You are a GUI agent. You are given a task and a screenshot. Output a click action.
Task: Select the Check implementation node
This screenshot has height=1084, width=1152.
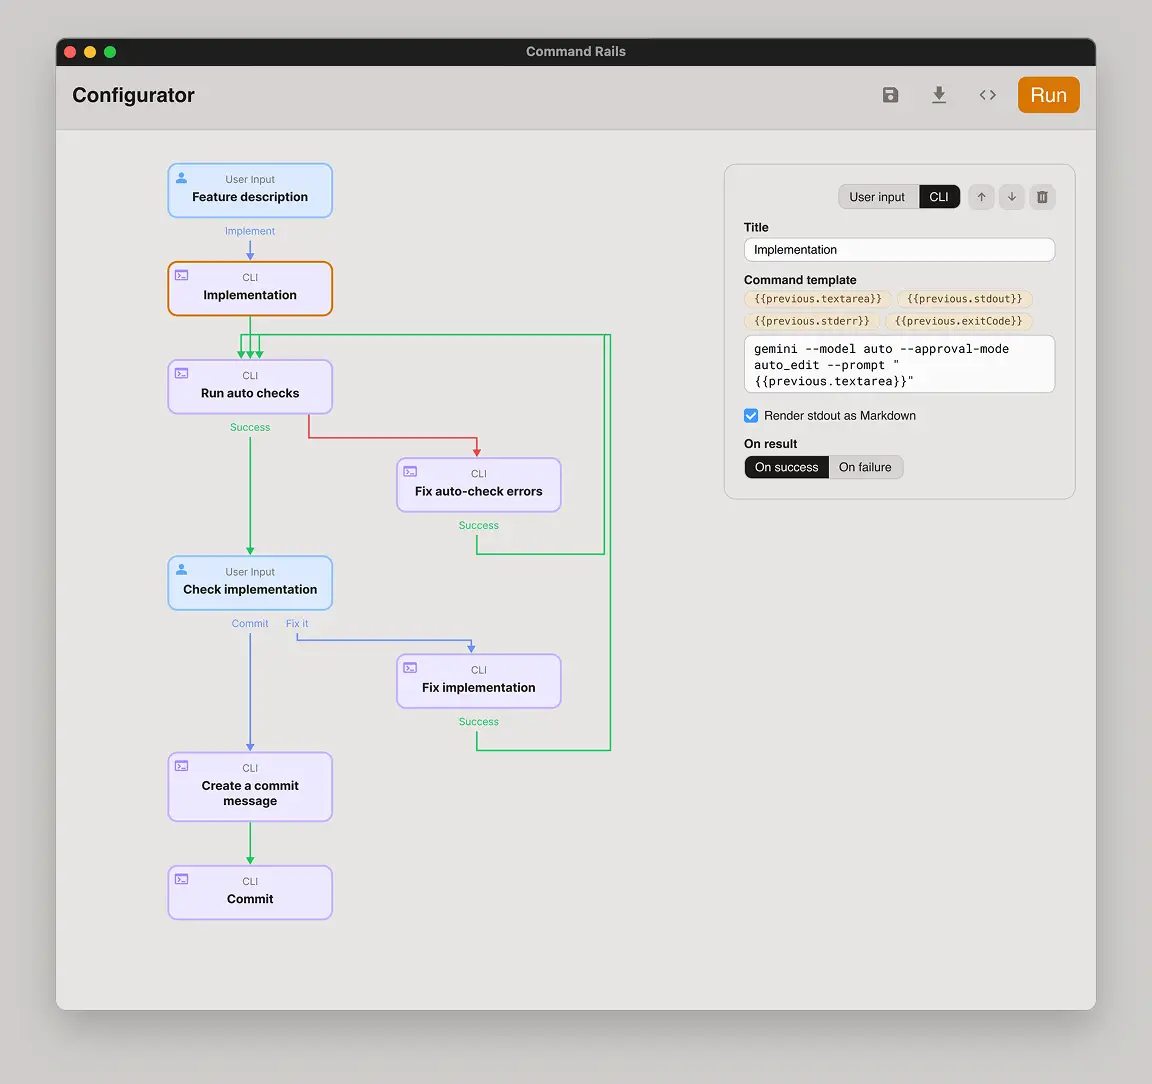click(x=250, y=583)
